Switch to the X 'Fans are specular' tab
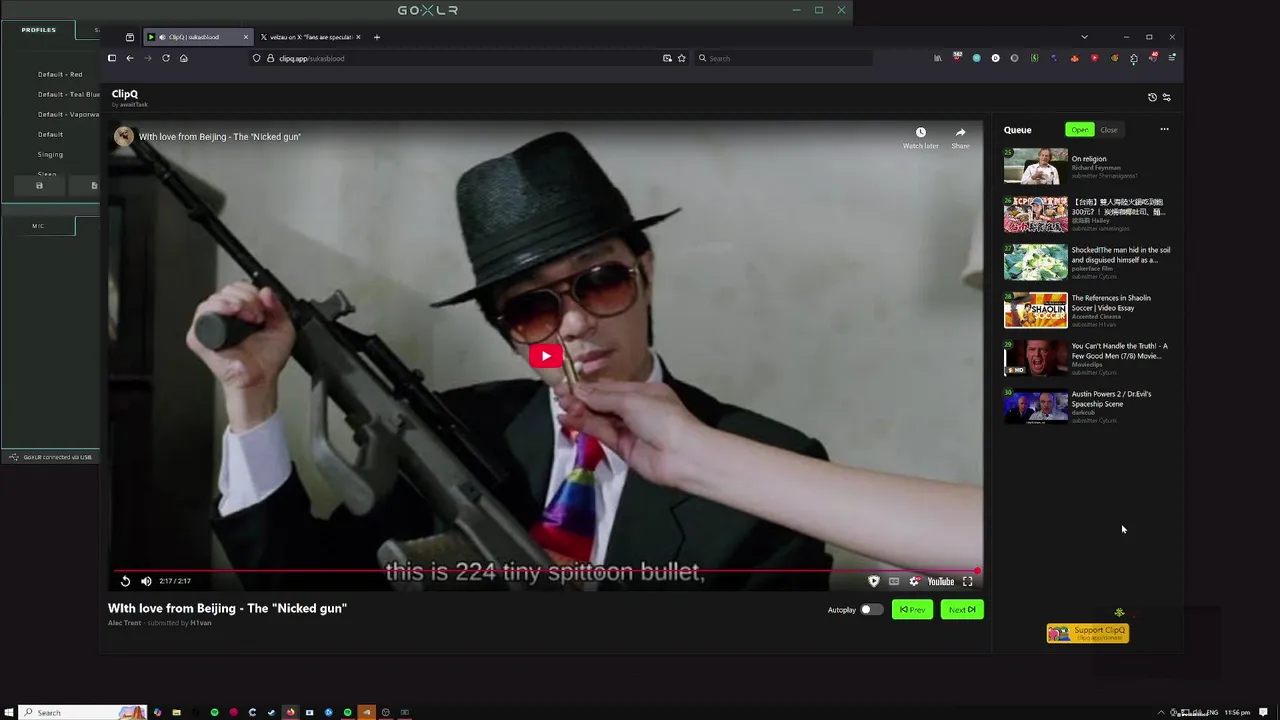The image size is (1280, 720). (x=310, y=37)
